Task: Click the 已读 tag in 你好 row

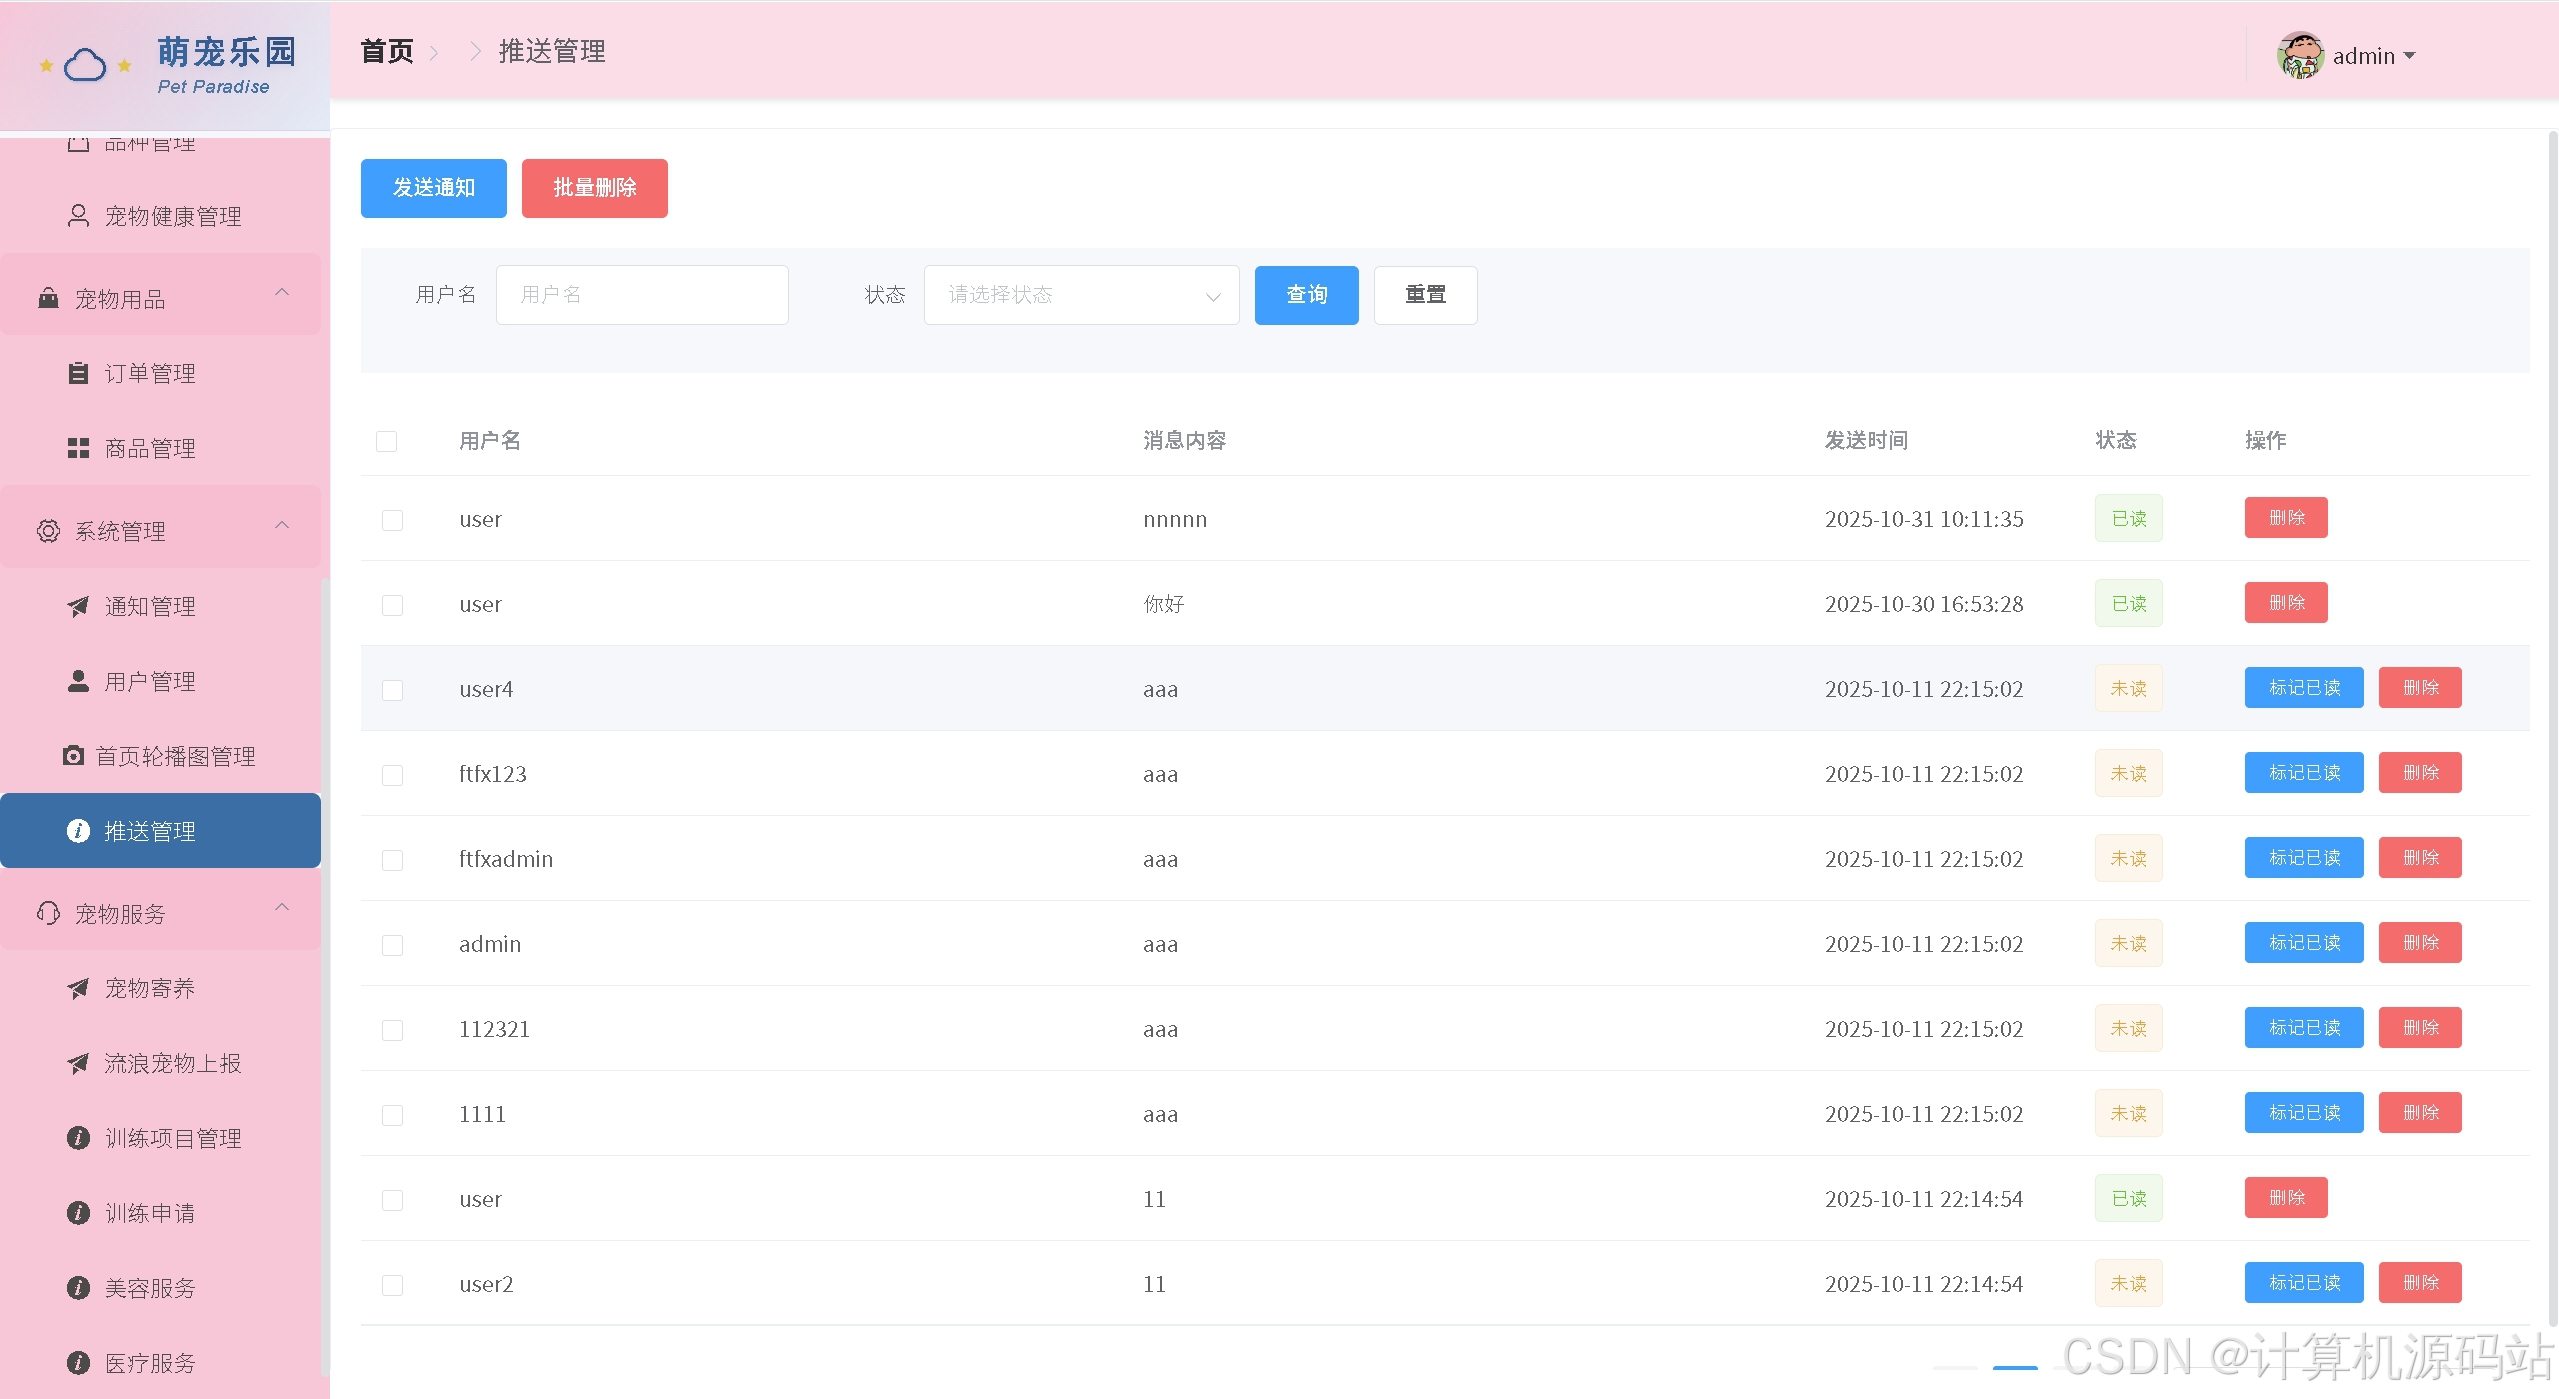Action: tap(2129, 603)
